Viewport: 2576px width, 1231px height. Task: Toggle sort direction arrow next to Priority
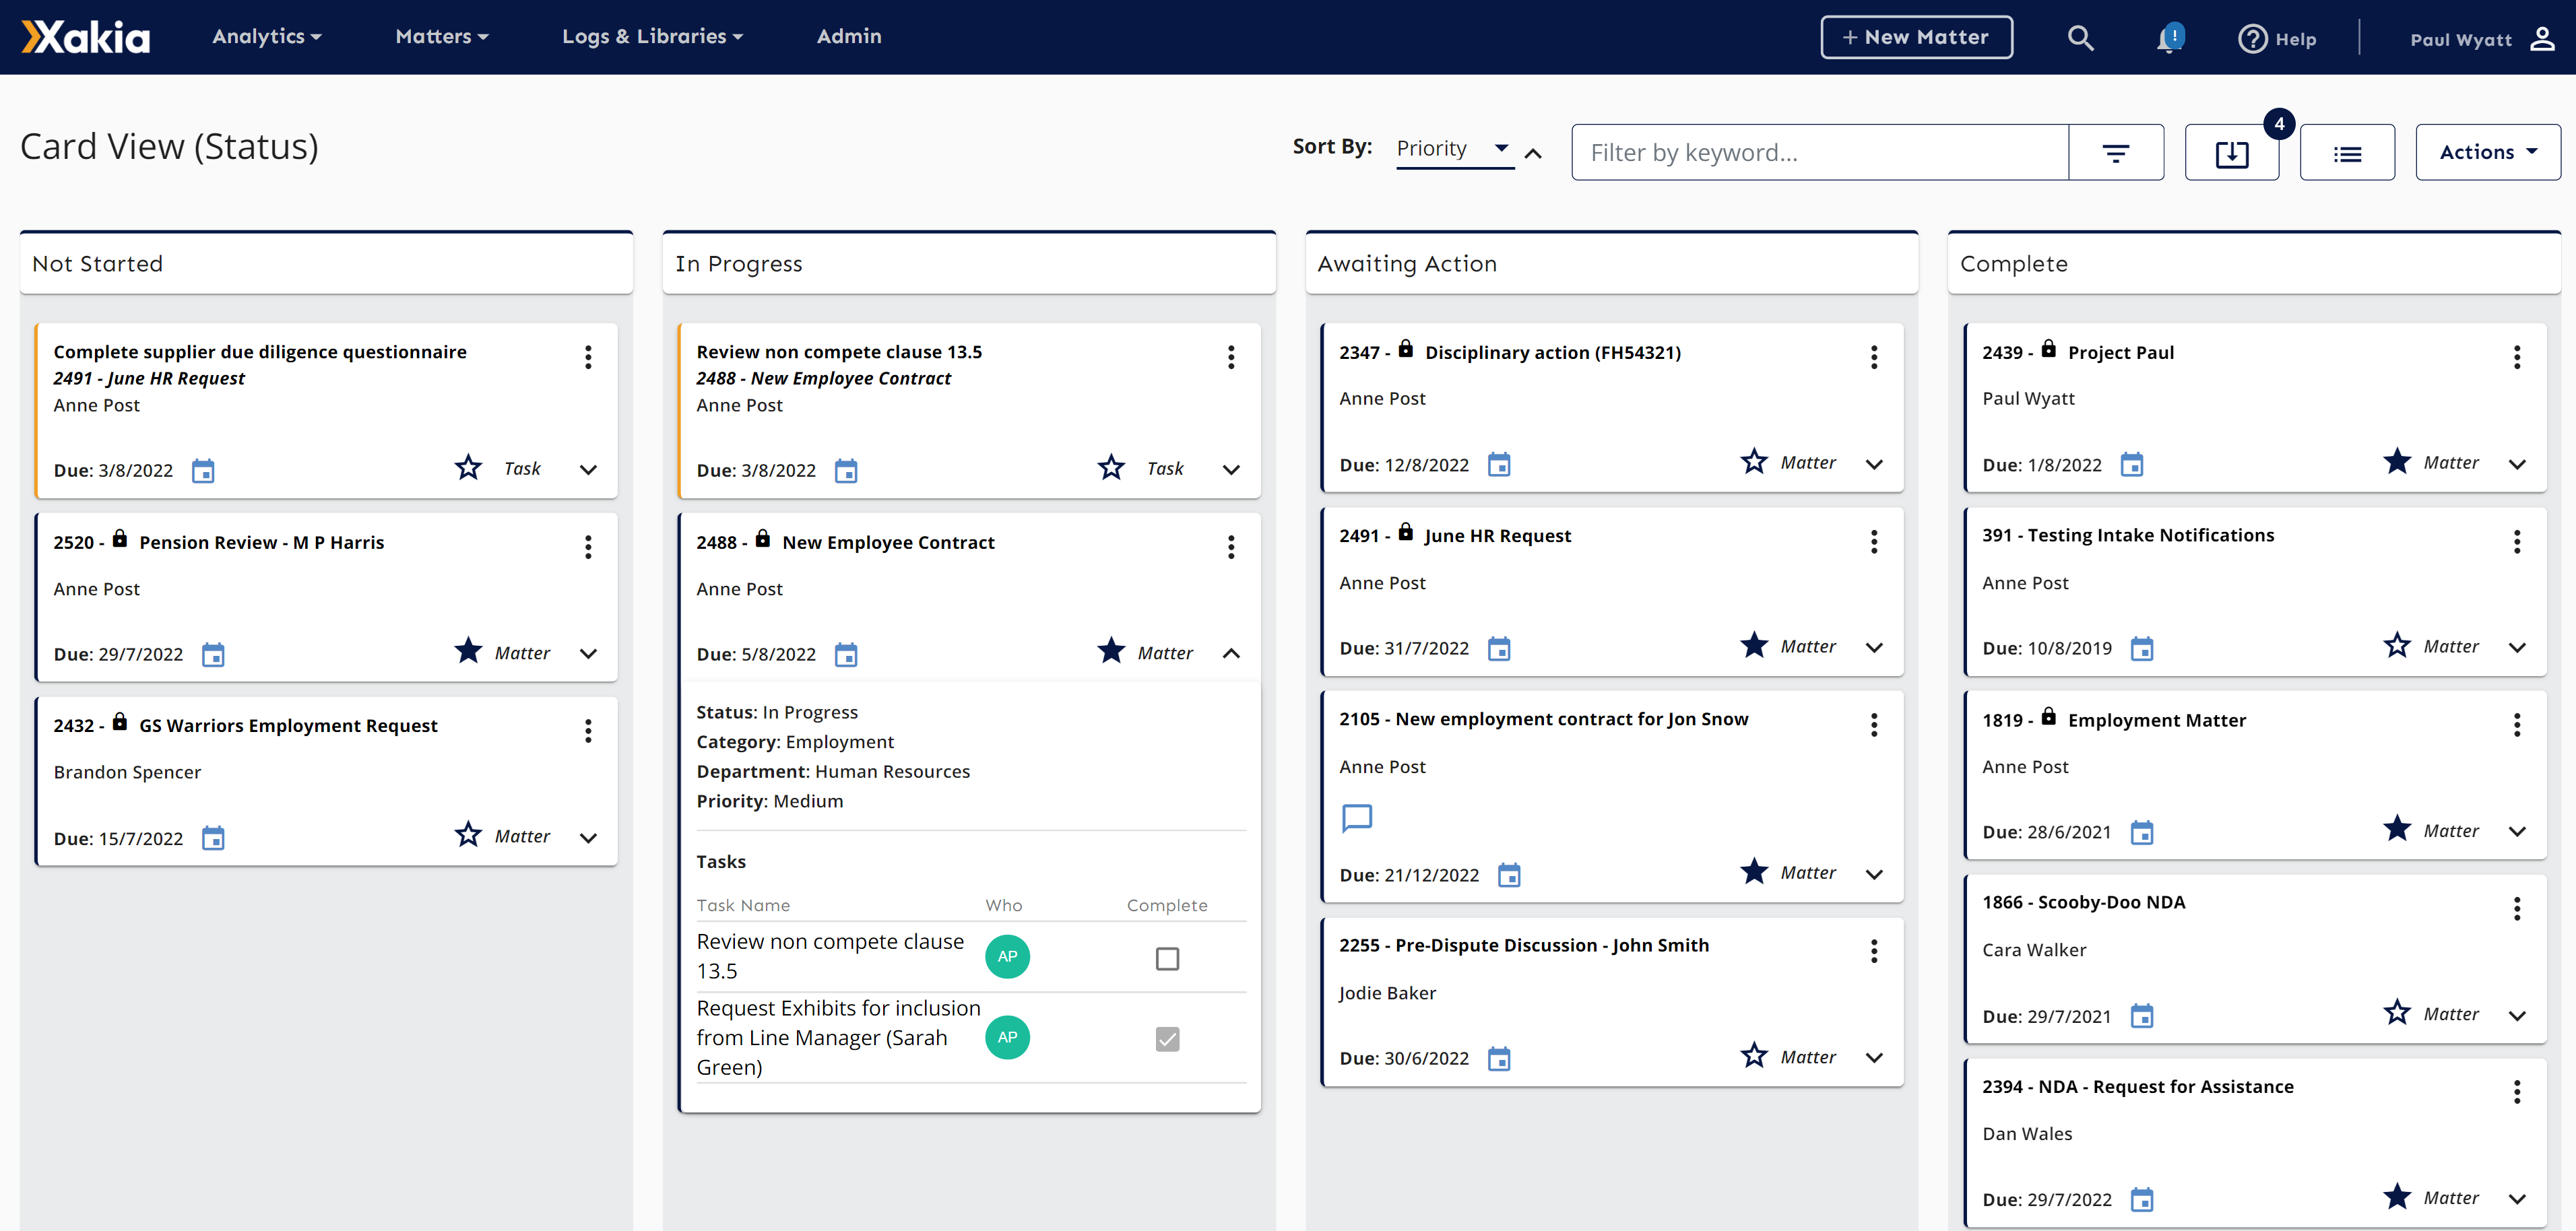pos(1533,153)
